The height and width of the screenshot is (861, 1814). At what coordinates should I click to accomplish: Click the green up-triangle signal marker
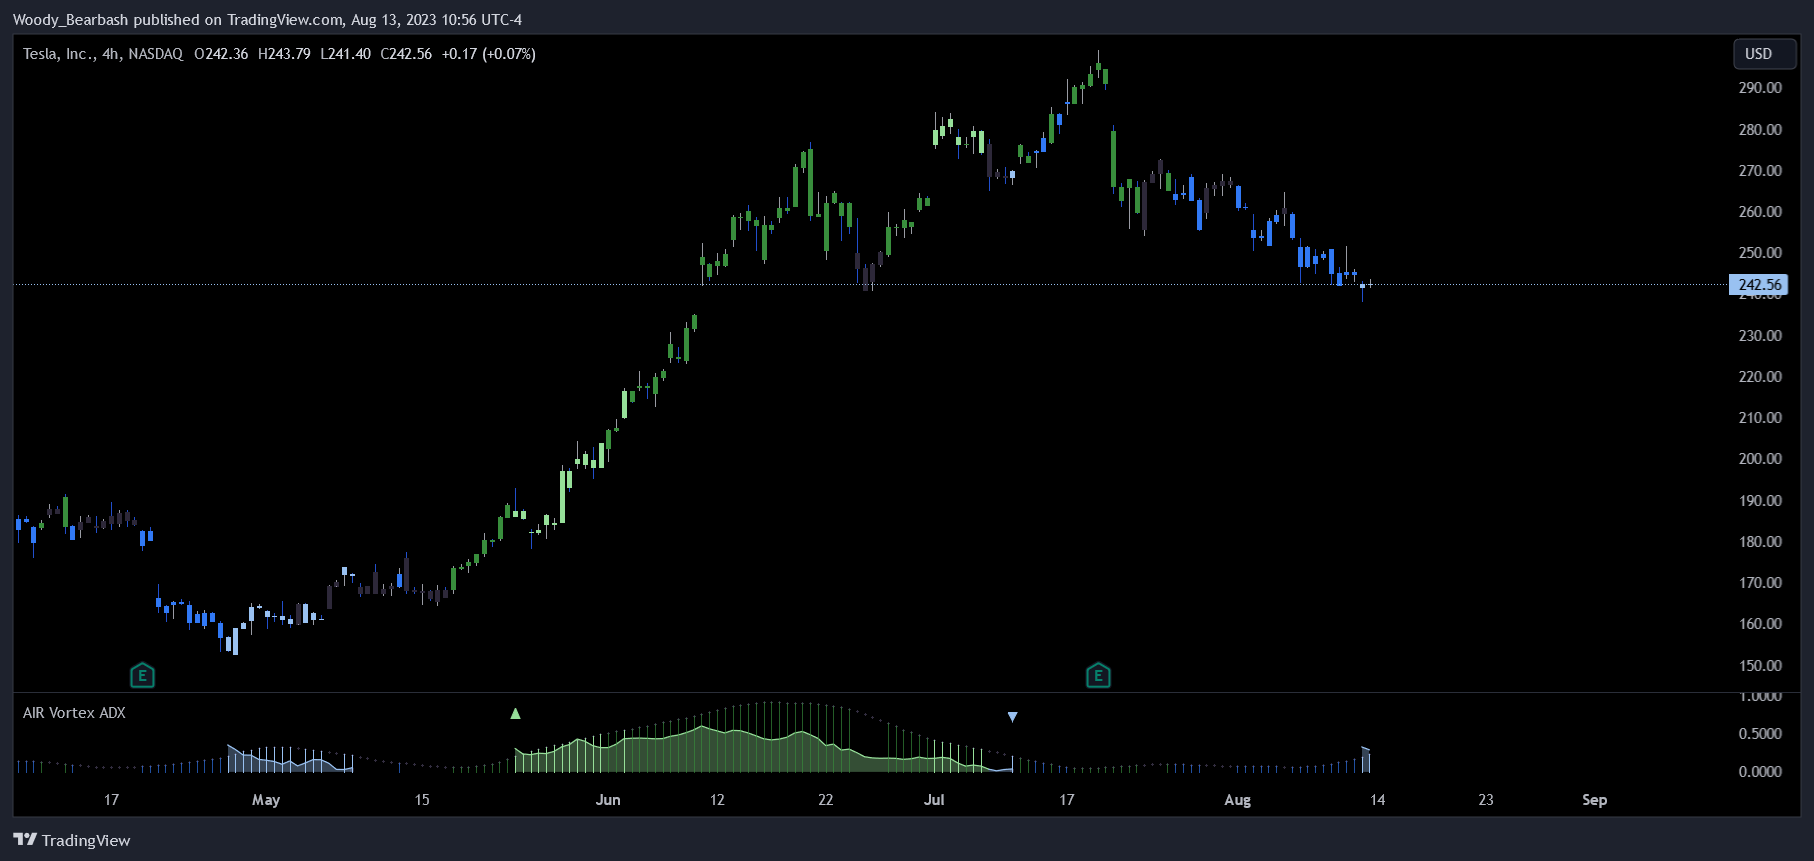[515, 714]
